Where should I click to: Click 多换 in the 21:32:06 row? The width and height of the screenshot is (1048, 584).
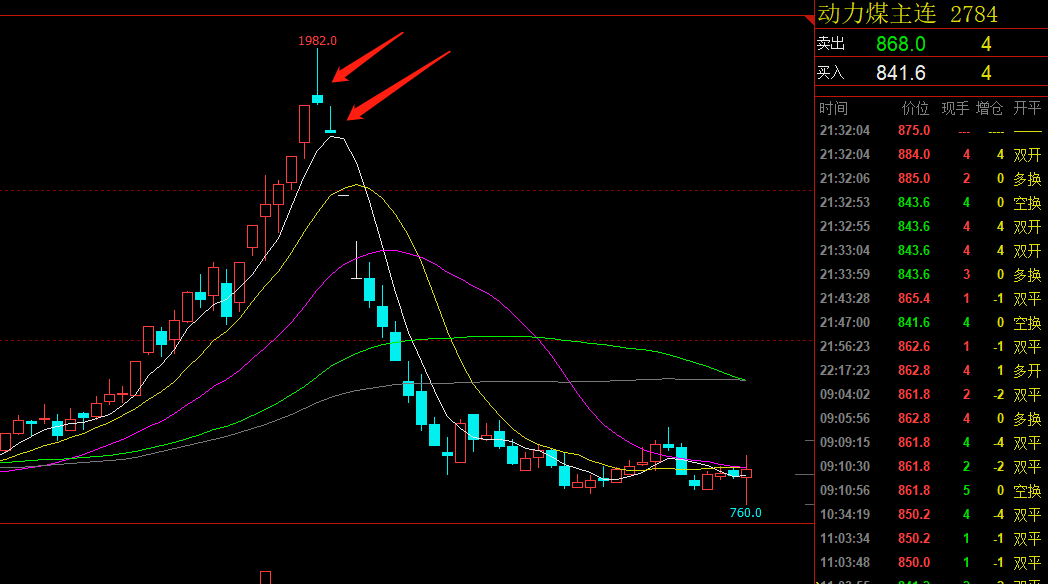1027,178
